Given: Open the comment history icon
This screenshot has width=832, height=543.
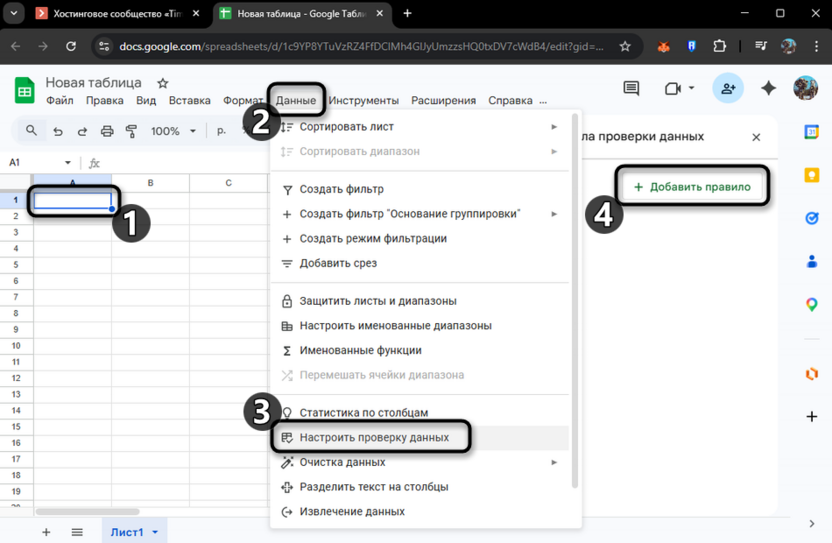Looking at the screenshot, I should [631, 88].
